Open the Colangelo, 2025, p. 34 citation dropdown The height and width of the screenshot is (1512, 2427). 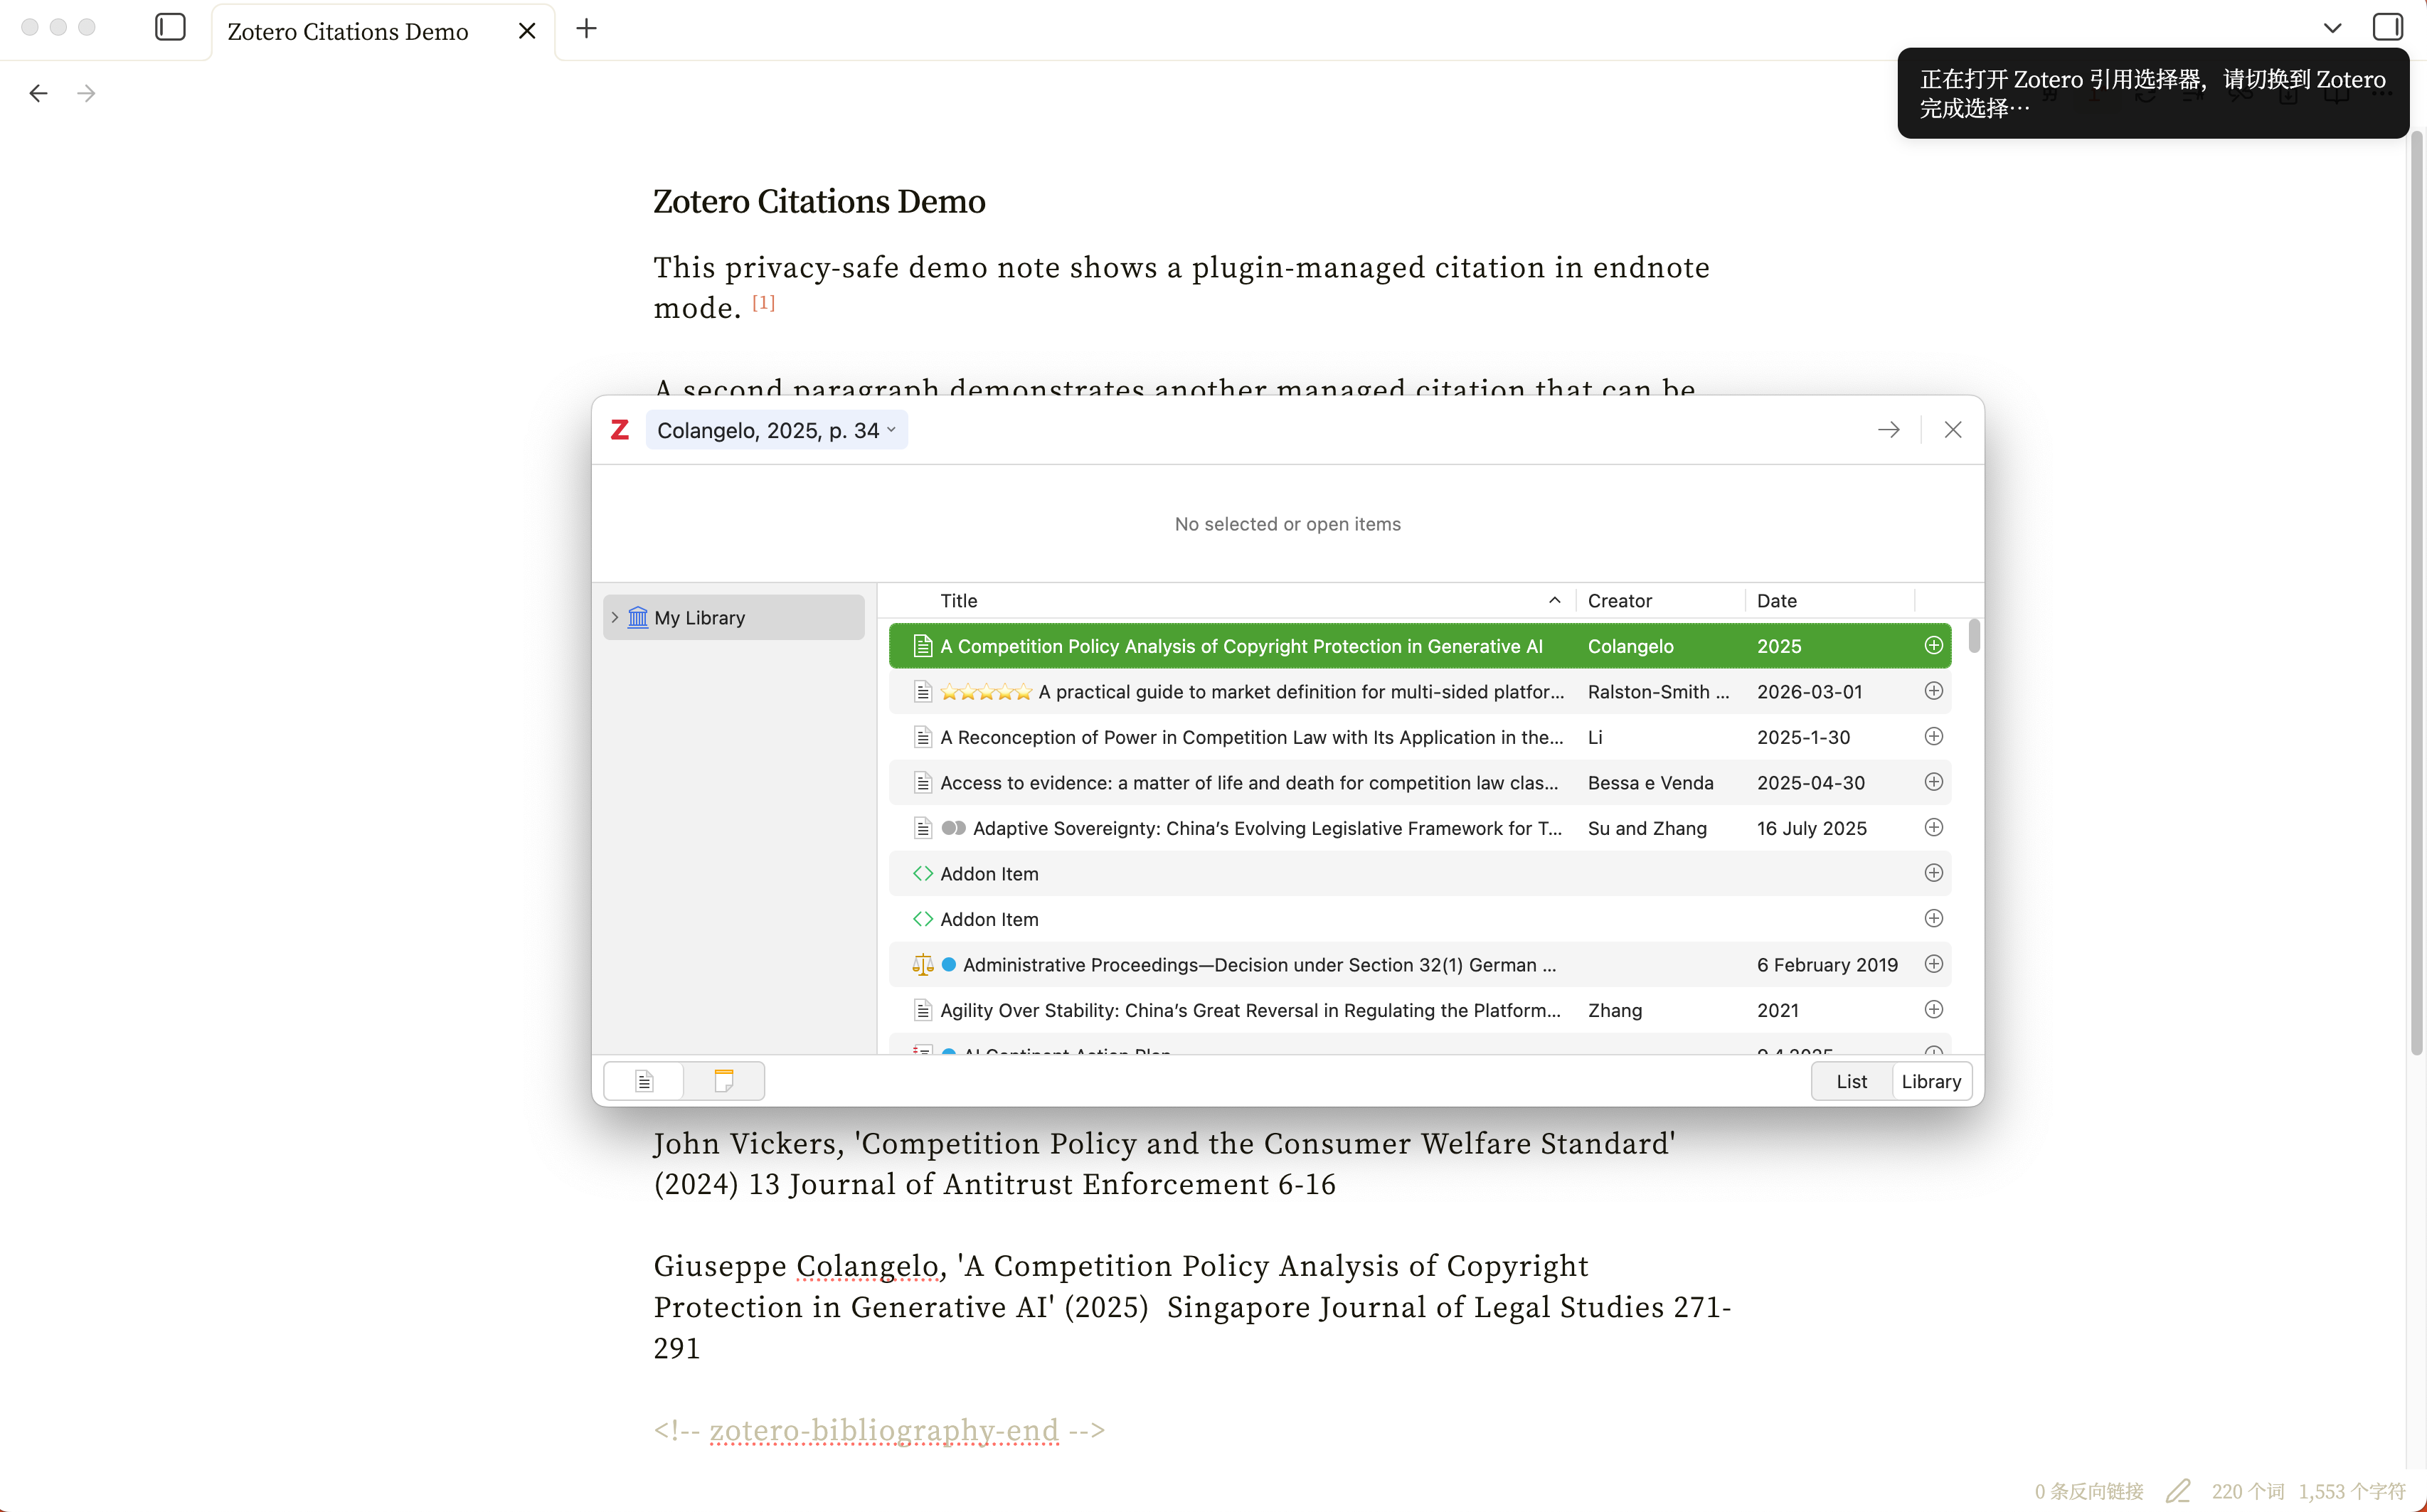pos(777,430)
